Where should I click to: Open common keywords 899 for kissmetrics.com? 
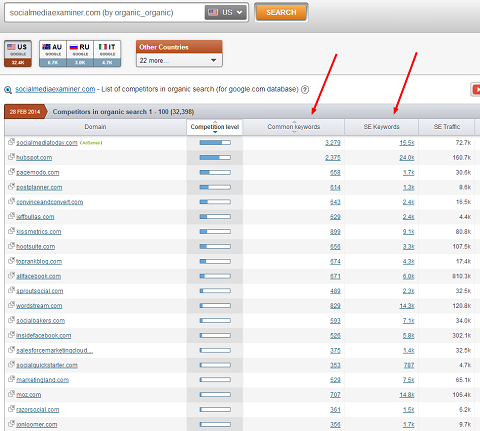point(335,232)
